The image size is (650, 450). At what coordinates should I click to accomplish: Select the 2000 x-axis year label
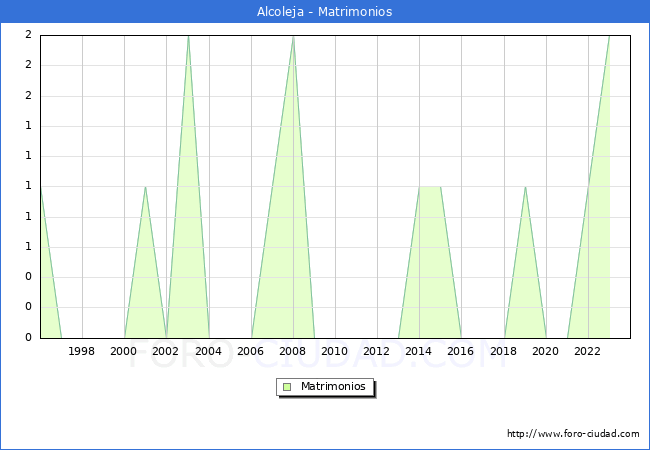pyautogui.click(x=124, y=351)
